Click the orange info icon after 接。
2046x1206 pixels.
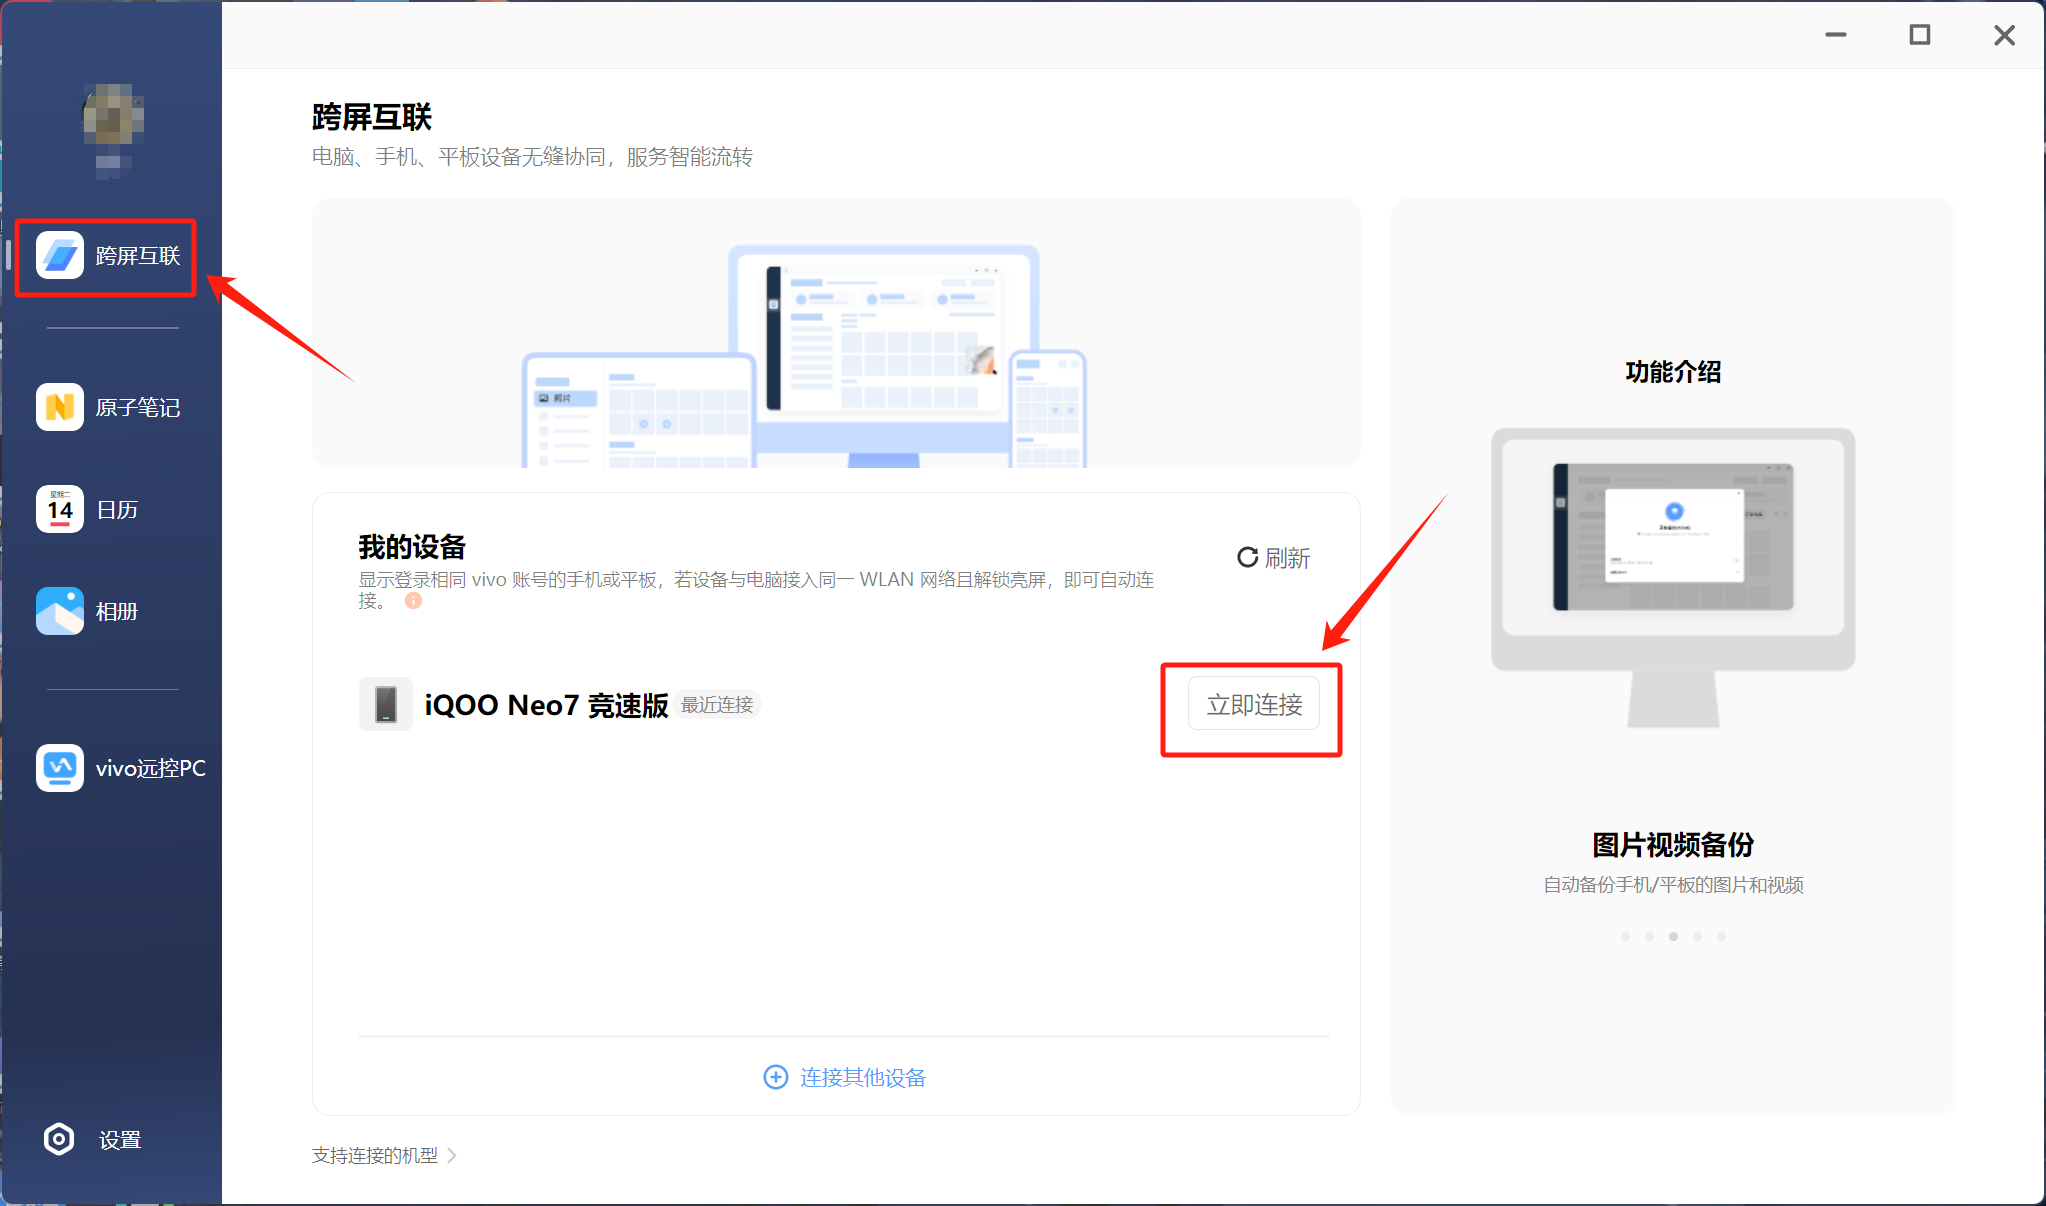click(x=413, y=601)
